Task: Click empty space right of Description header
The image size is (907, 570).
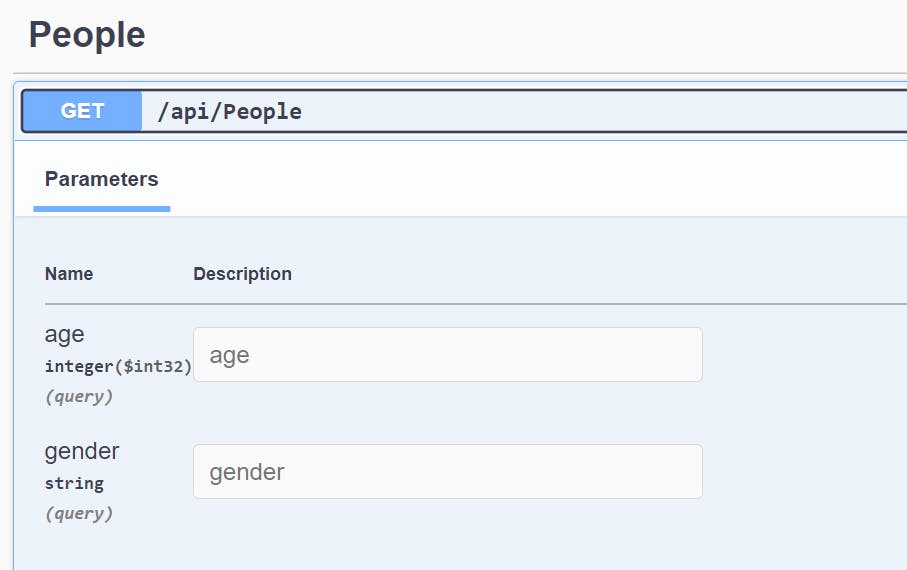Action: point(600,274)
